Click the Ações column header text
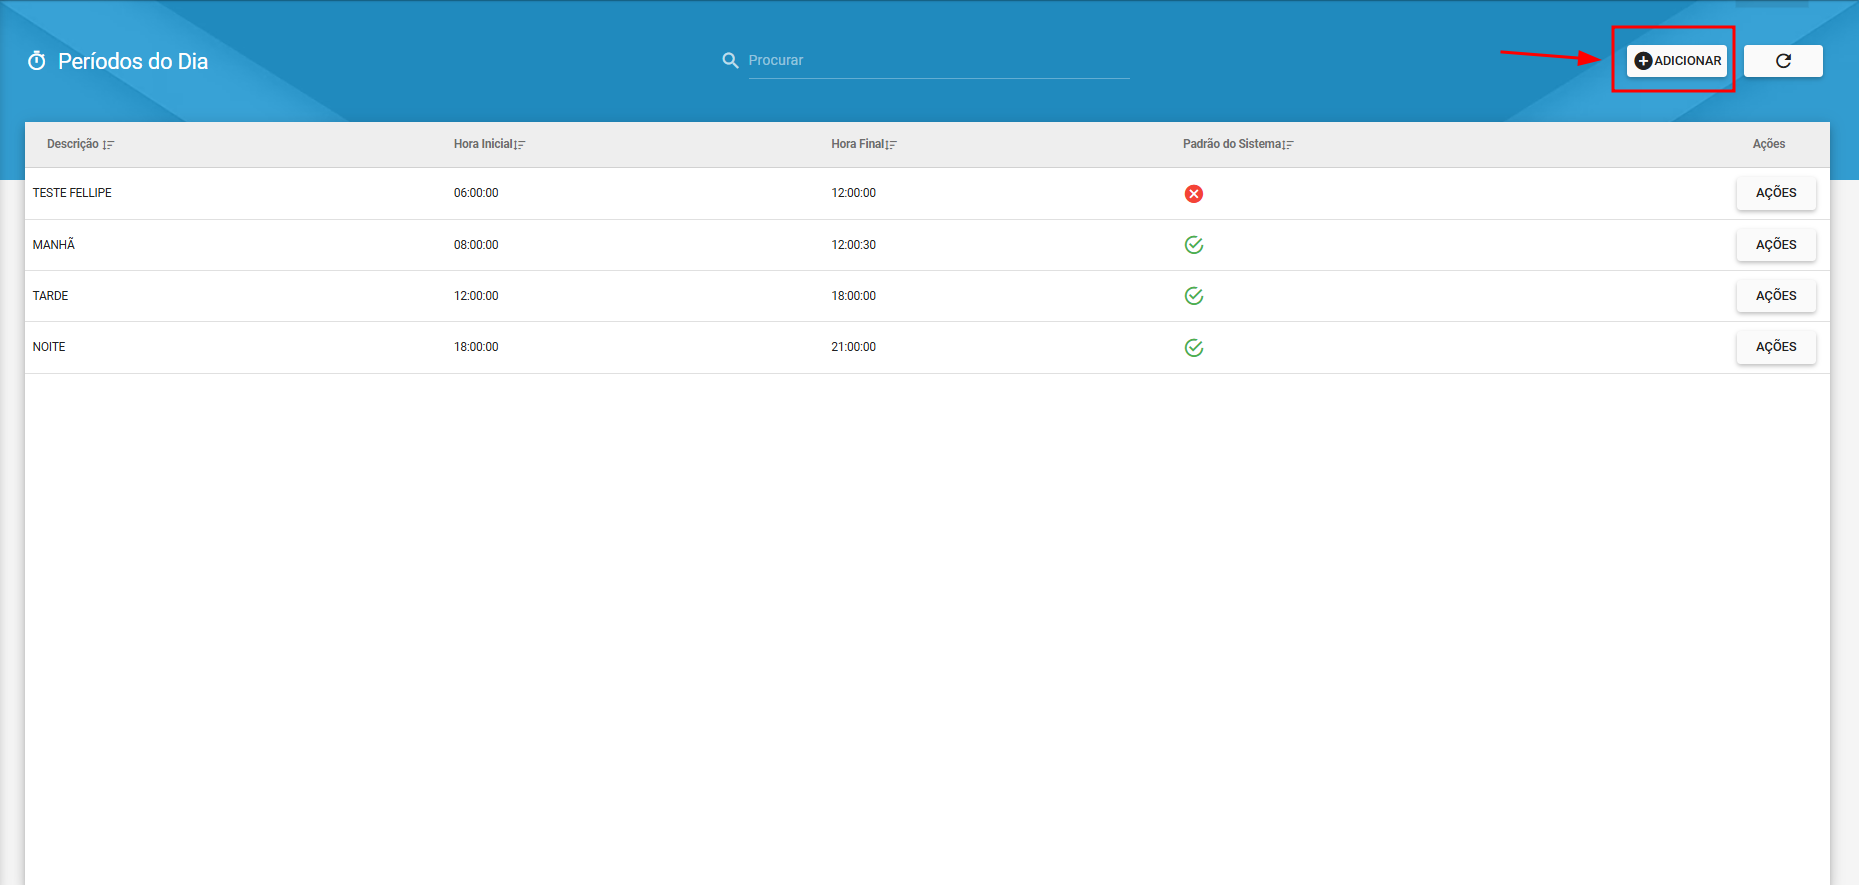This screenshot has height=885, width=1859. point(1769,144)
